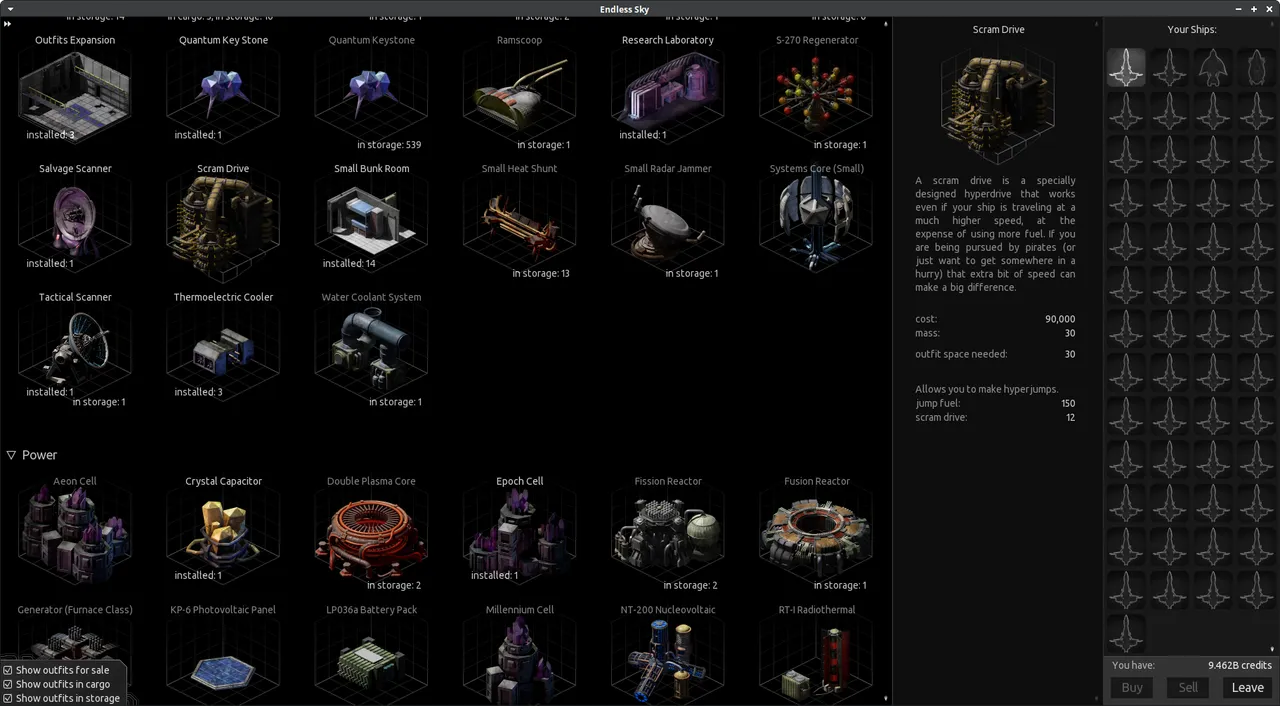The height and width of the screenshot is (706, 1280).
Task: Pick the Double Plasma Core outfit
Action: click(371, 534)
